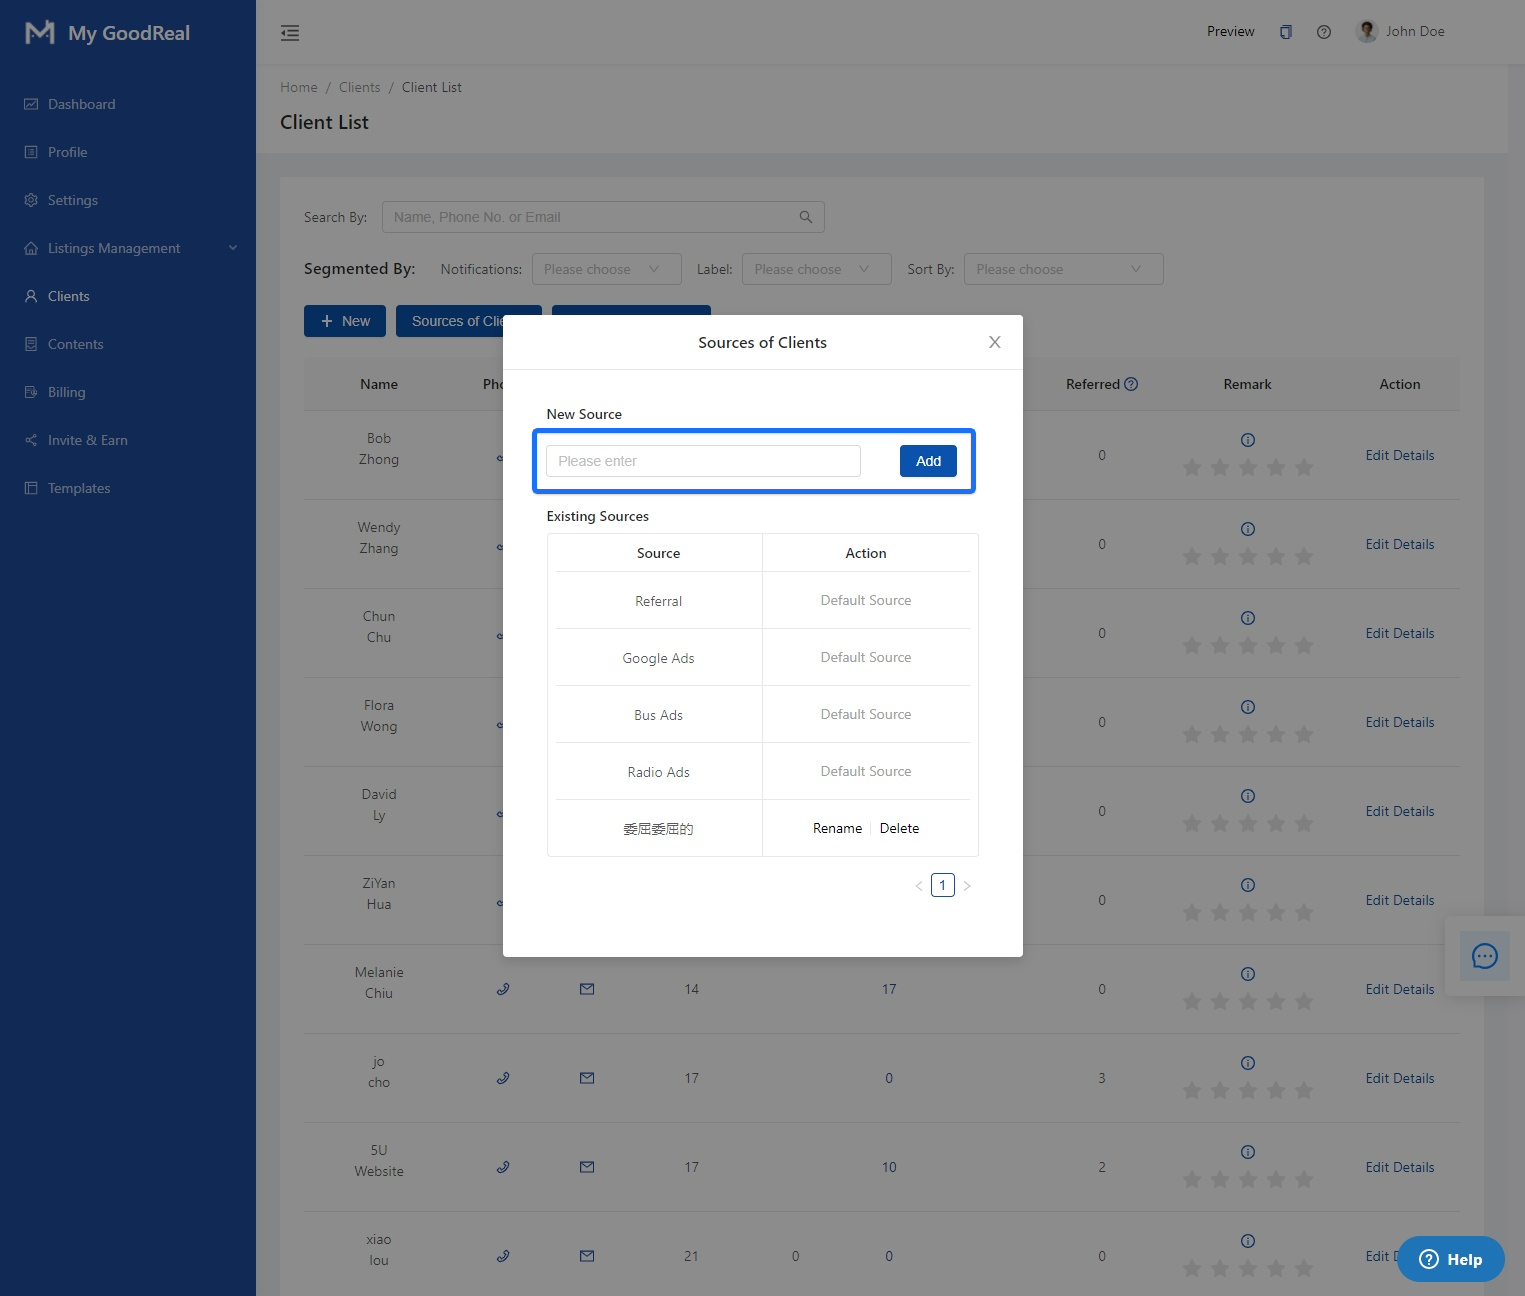Collapse the sidebar with the hamburger icon

(290, 33)
